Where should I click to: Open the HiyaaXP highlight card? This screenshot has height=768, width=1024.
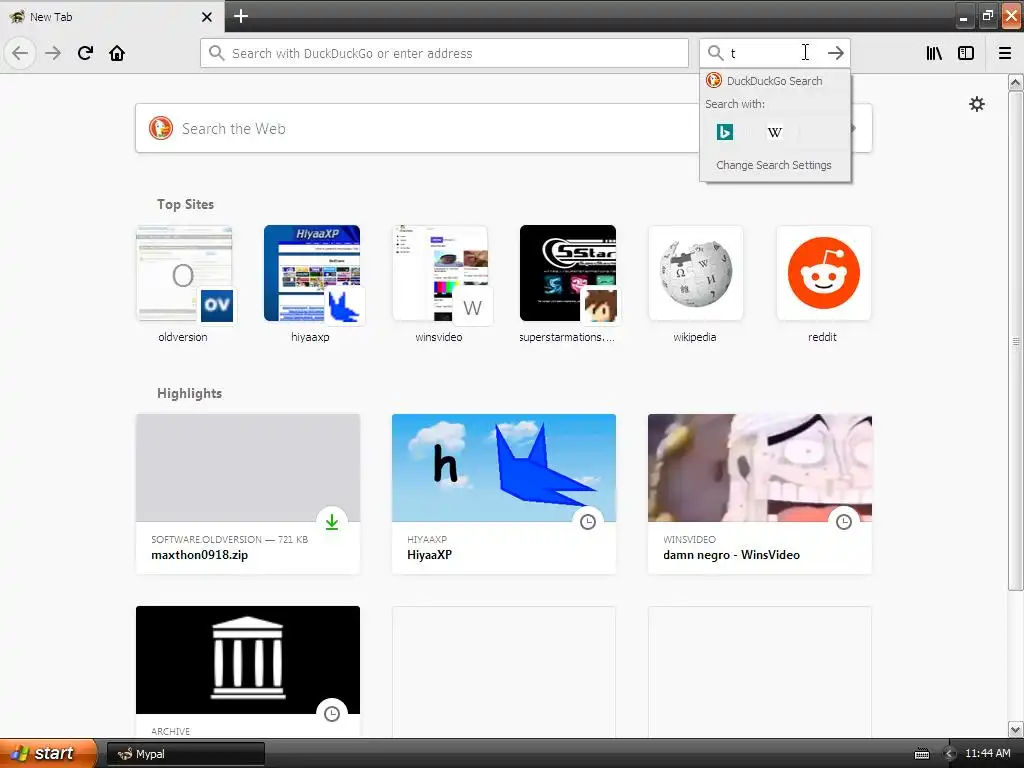(504, 494)
